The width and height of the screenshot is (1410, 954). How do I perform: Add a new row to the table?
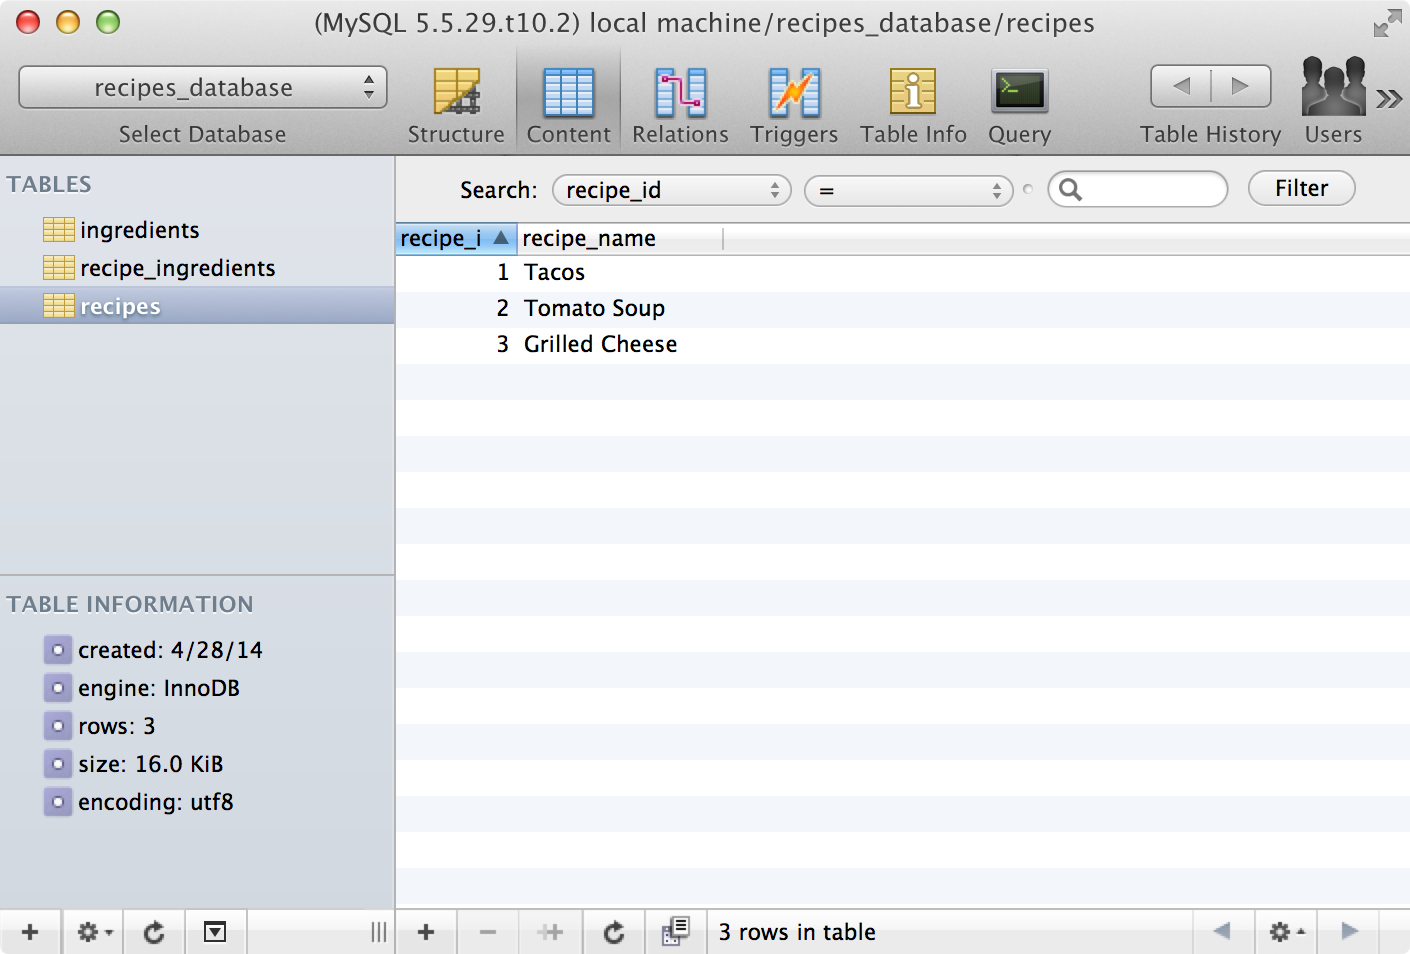(426, 932)
